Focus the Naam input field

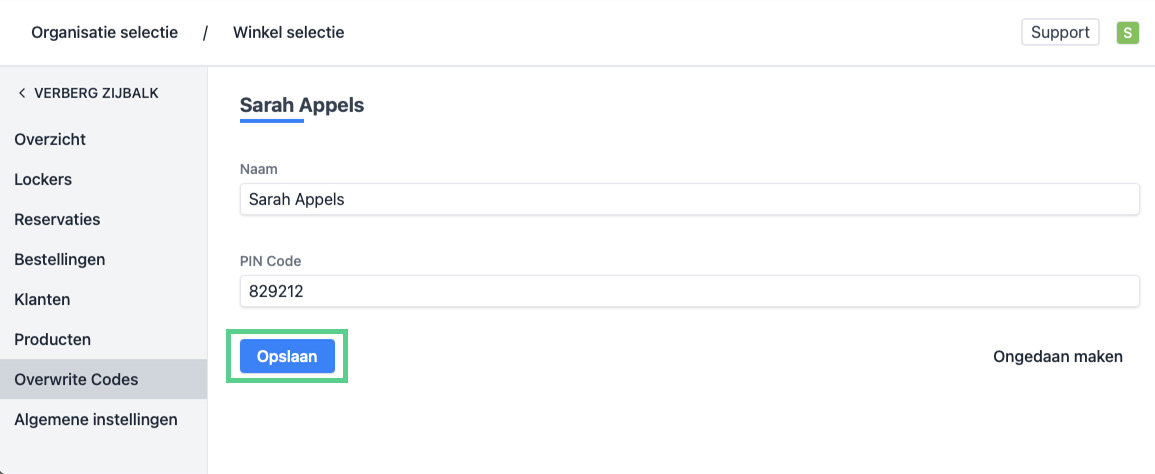click(x=689, y=199)
